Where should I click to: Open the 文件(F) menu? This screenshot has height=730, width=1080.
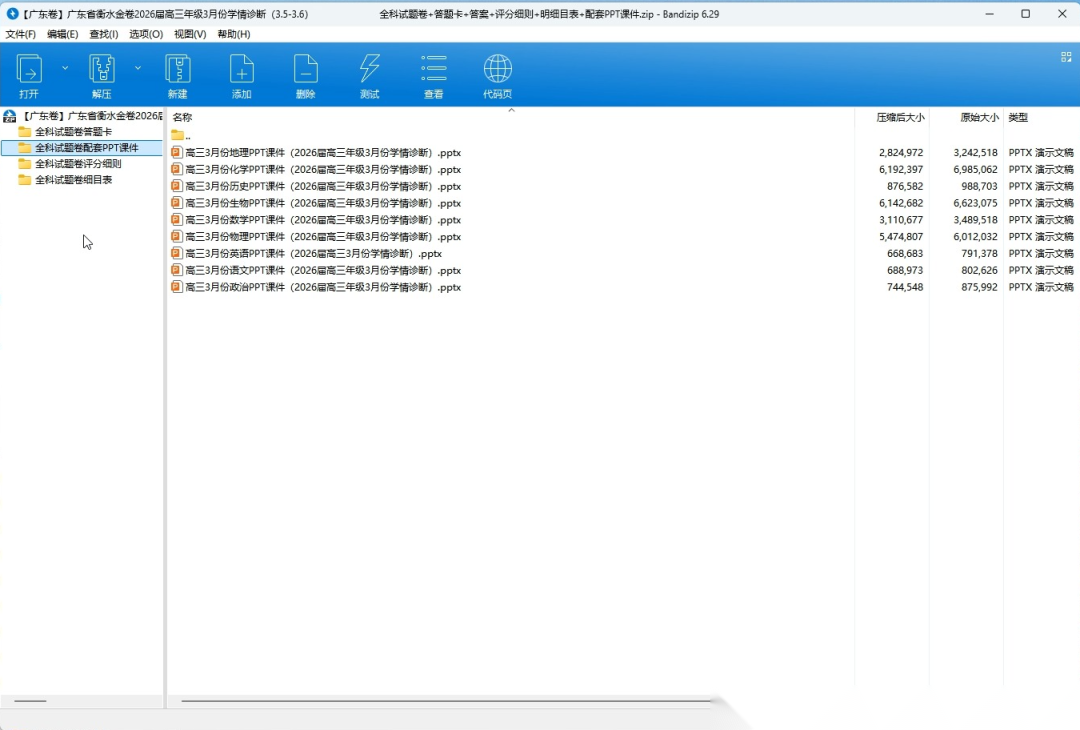tap(21, 34)
